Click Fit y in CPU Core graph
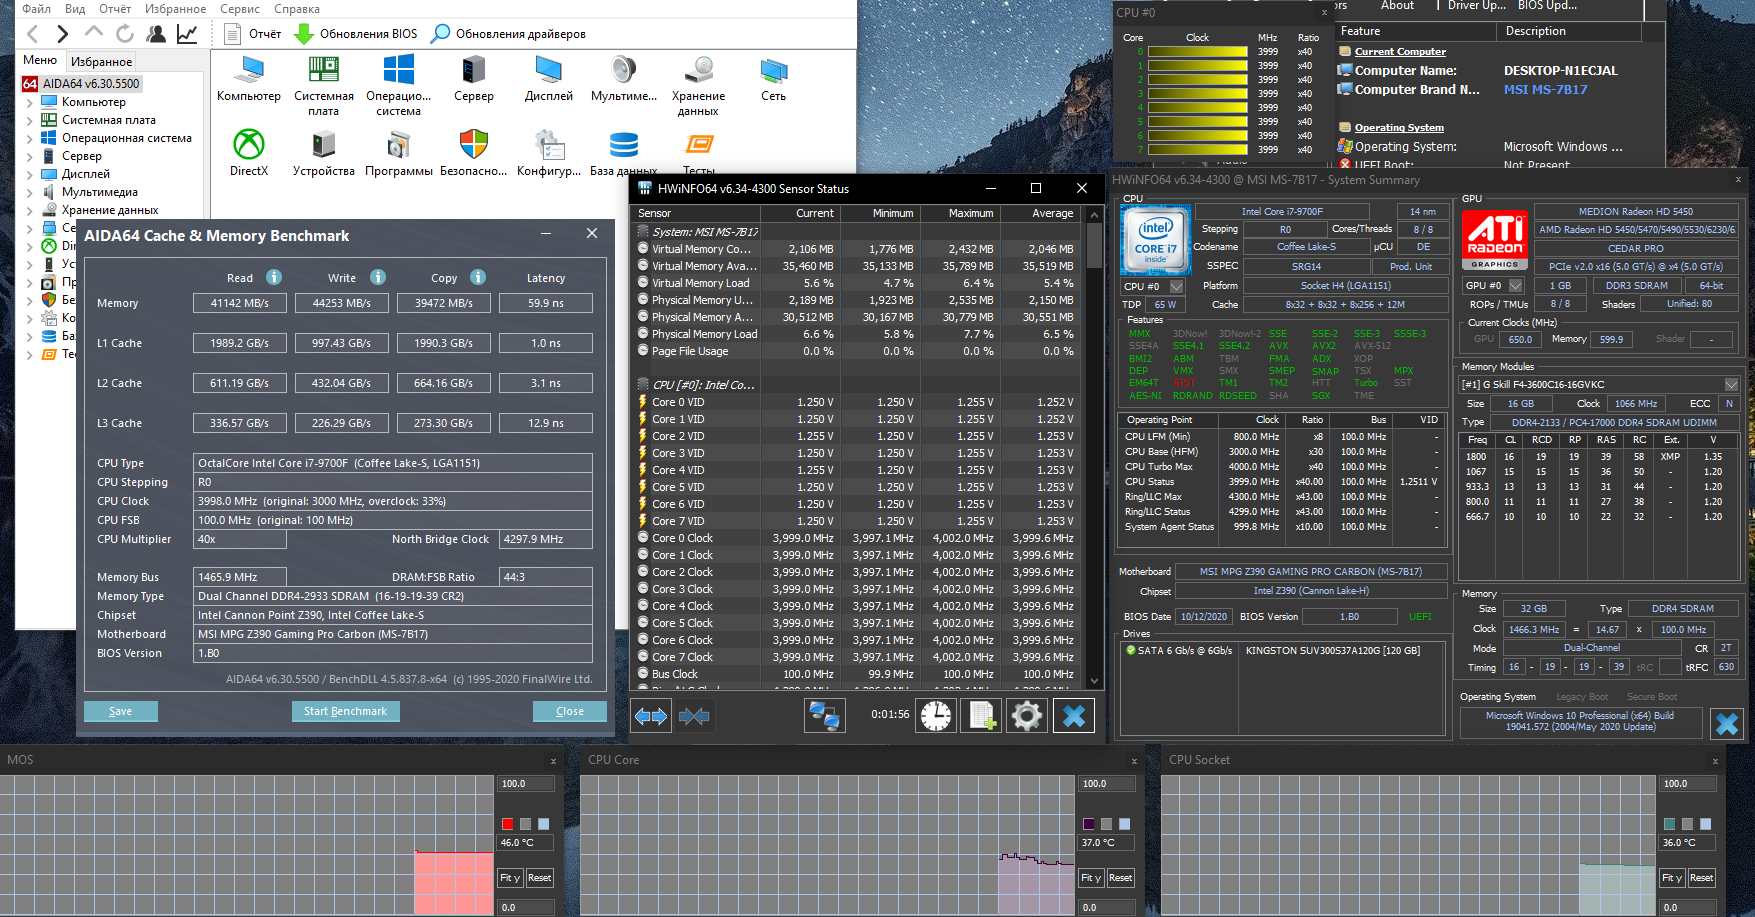The height and width of the screenshot is (917, 1755). (x=1091, y=878)
